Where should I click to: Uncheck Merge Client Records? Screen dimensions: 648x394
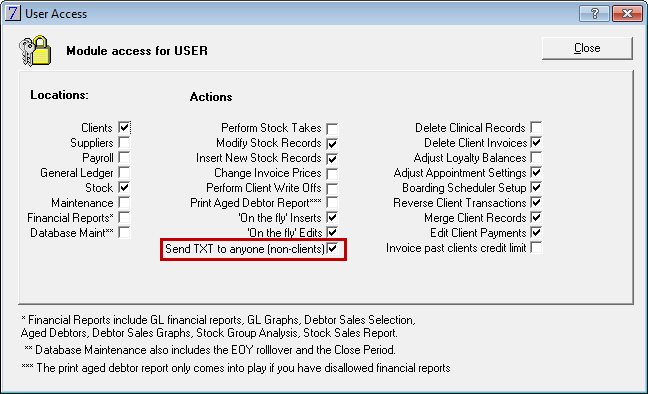(x=536, y=217)
